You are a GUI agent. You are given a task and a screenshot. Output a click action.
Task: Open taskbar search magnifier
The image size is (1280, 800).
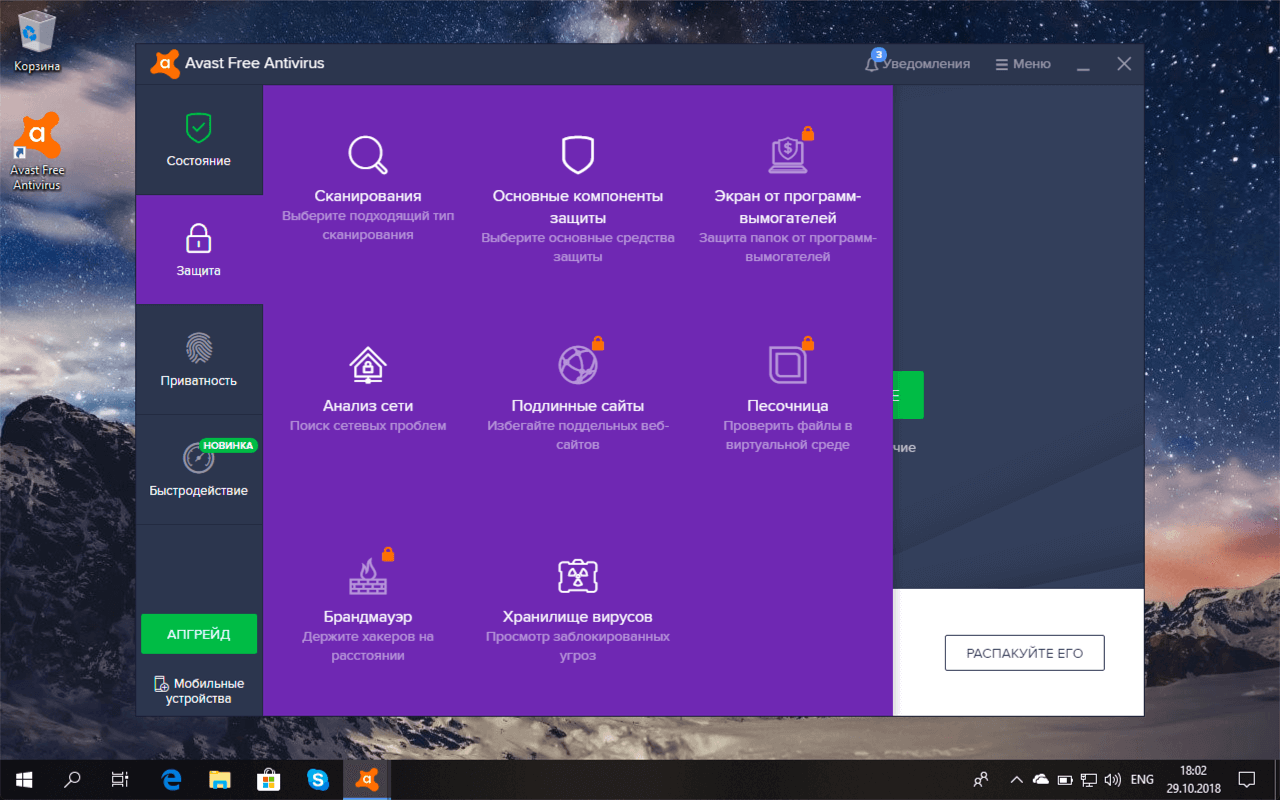tap(72, 779)
